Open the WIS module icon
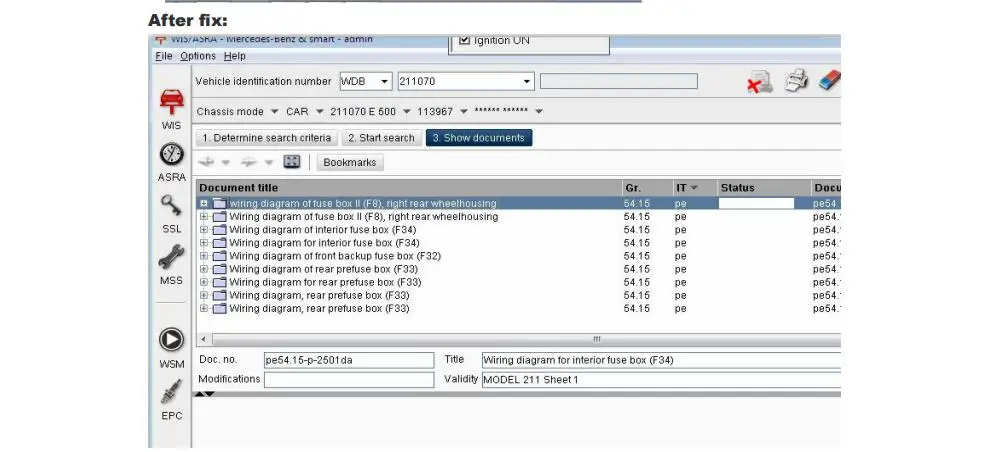 172,102
